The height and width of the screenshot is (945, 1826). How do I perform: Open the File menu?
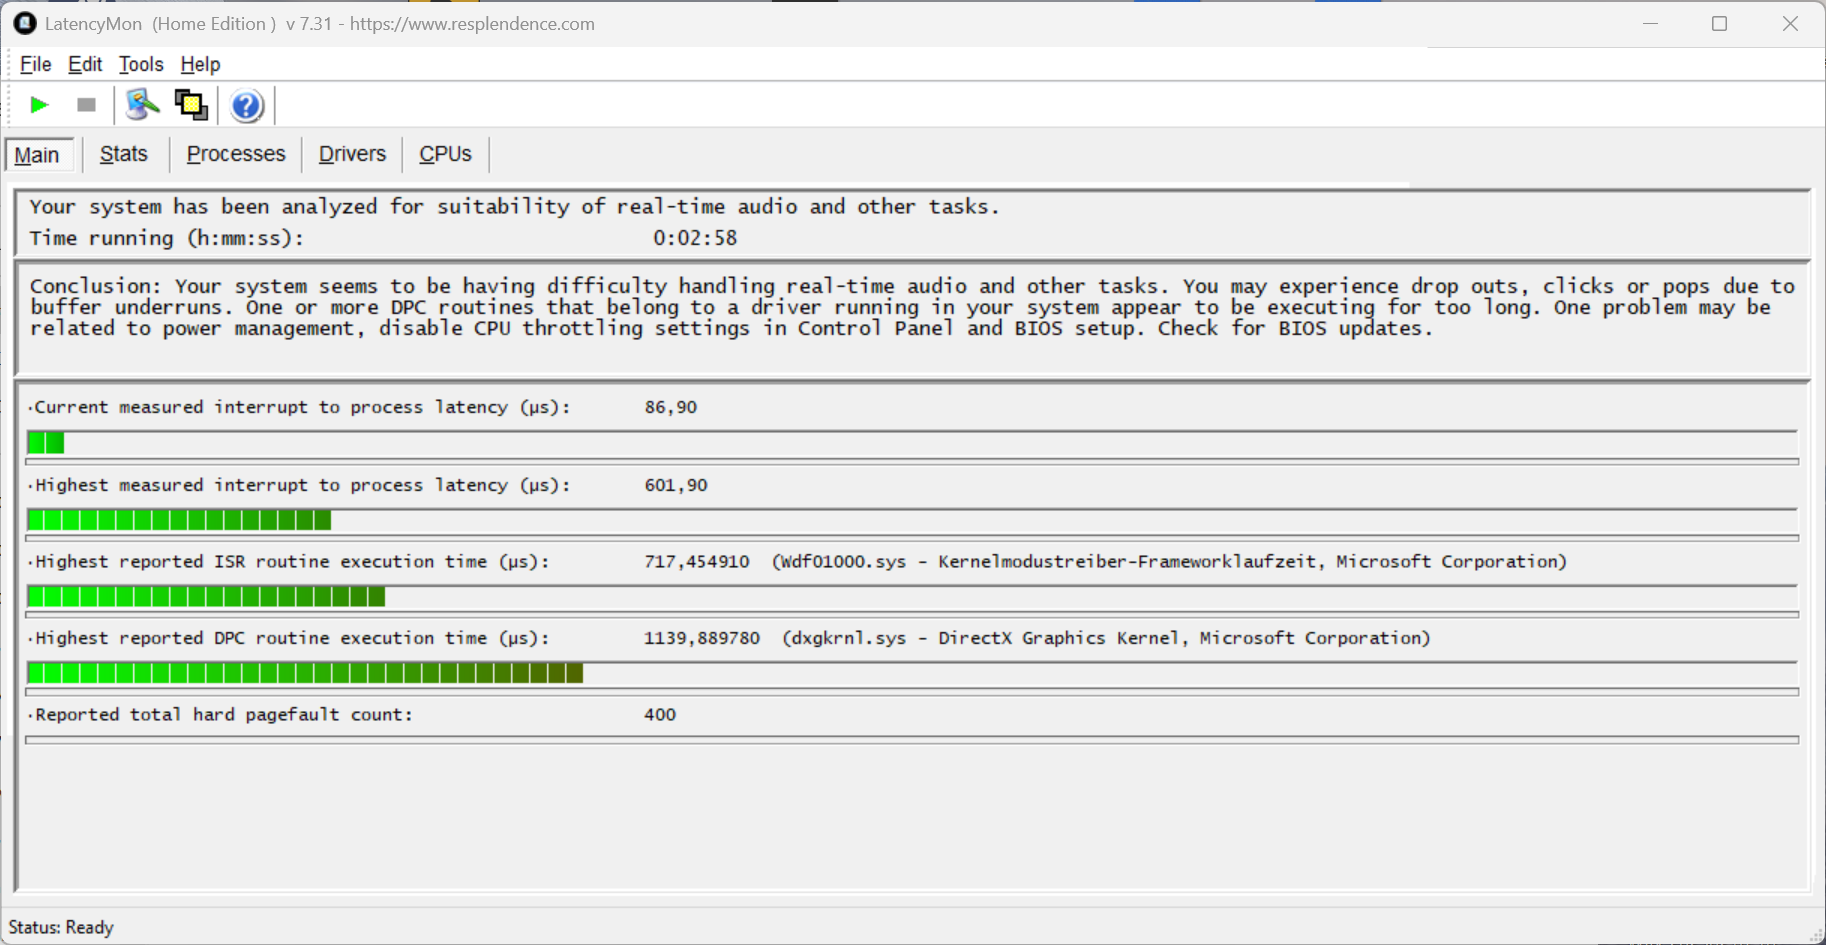[35, 64]
